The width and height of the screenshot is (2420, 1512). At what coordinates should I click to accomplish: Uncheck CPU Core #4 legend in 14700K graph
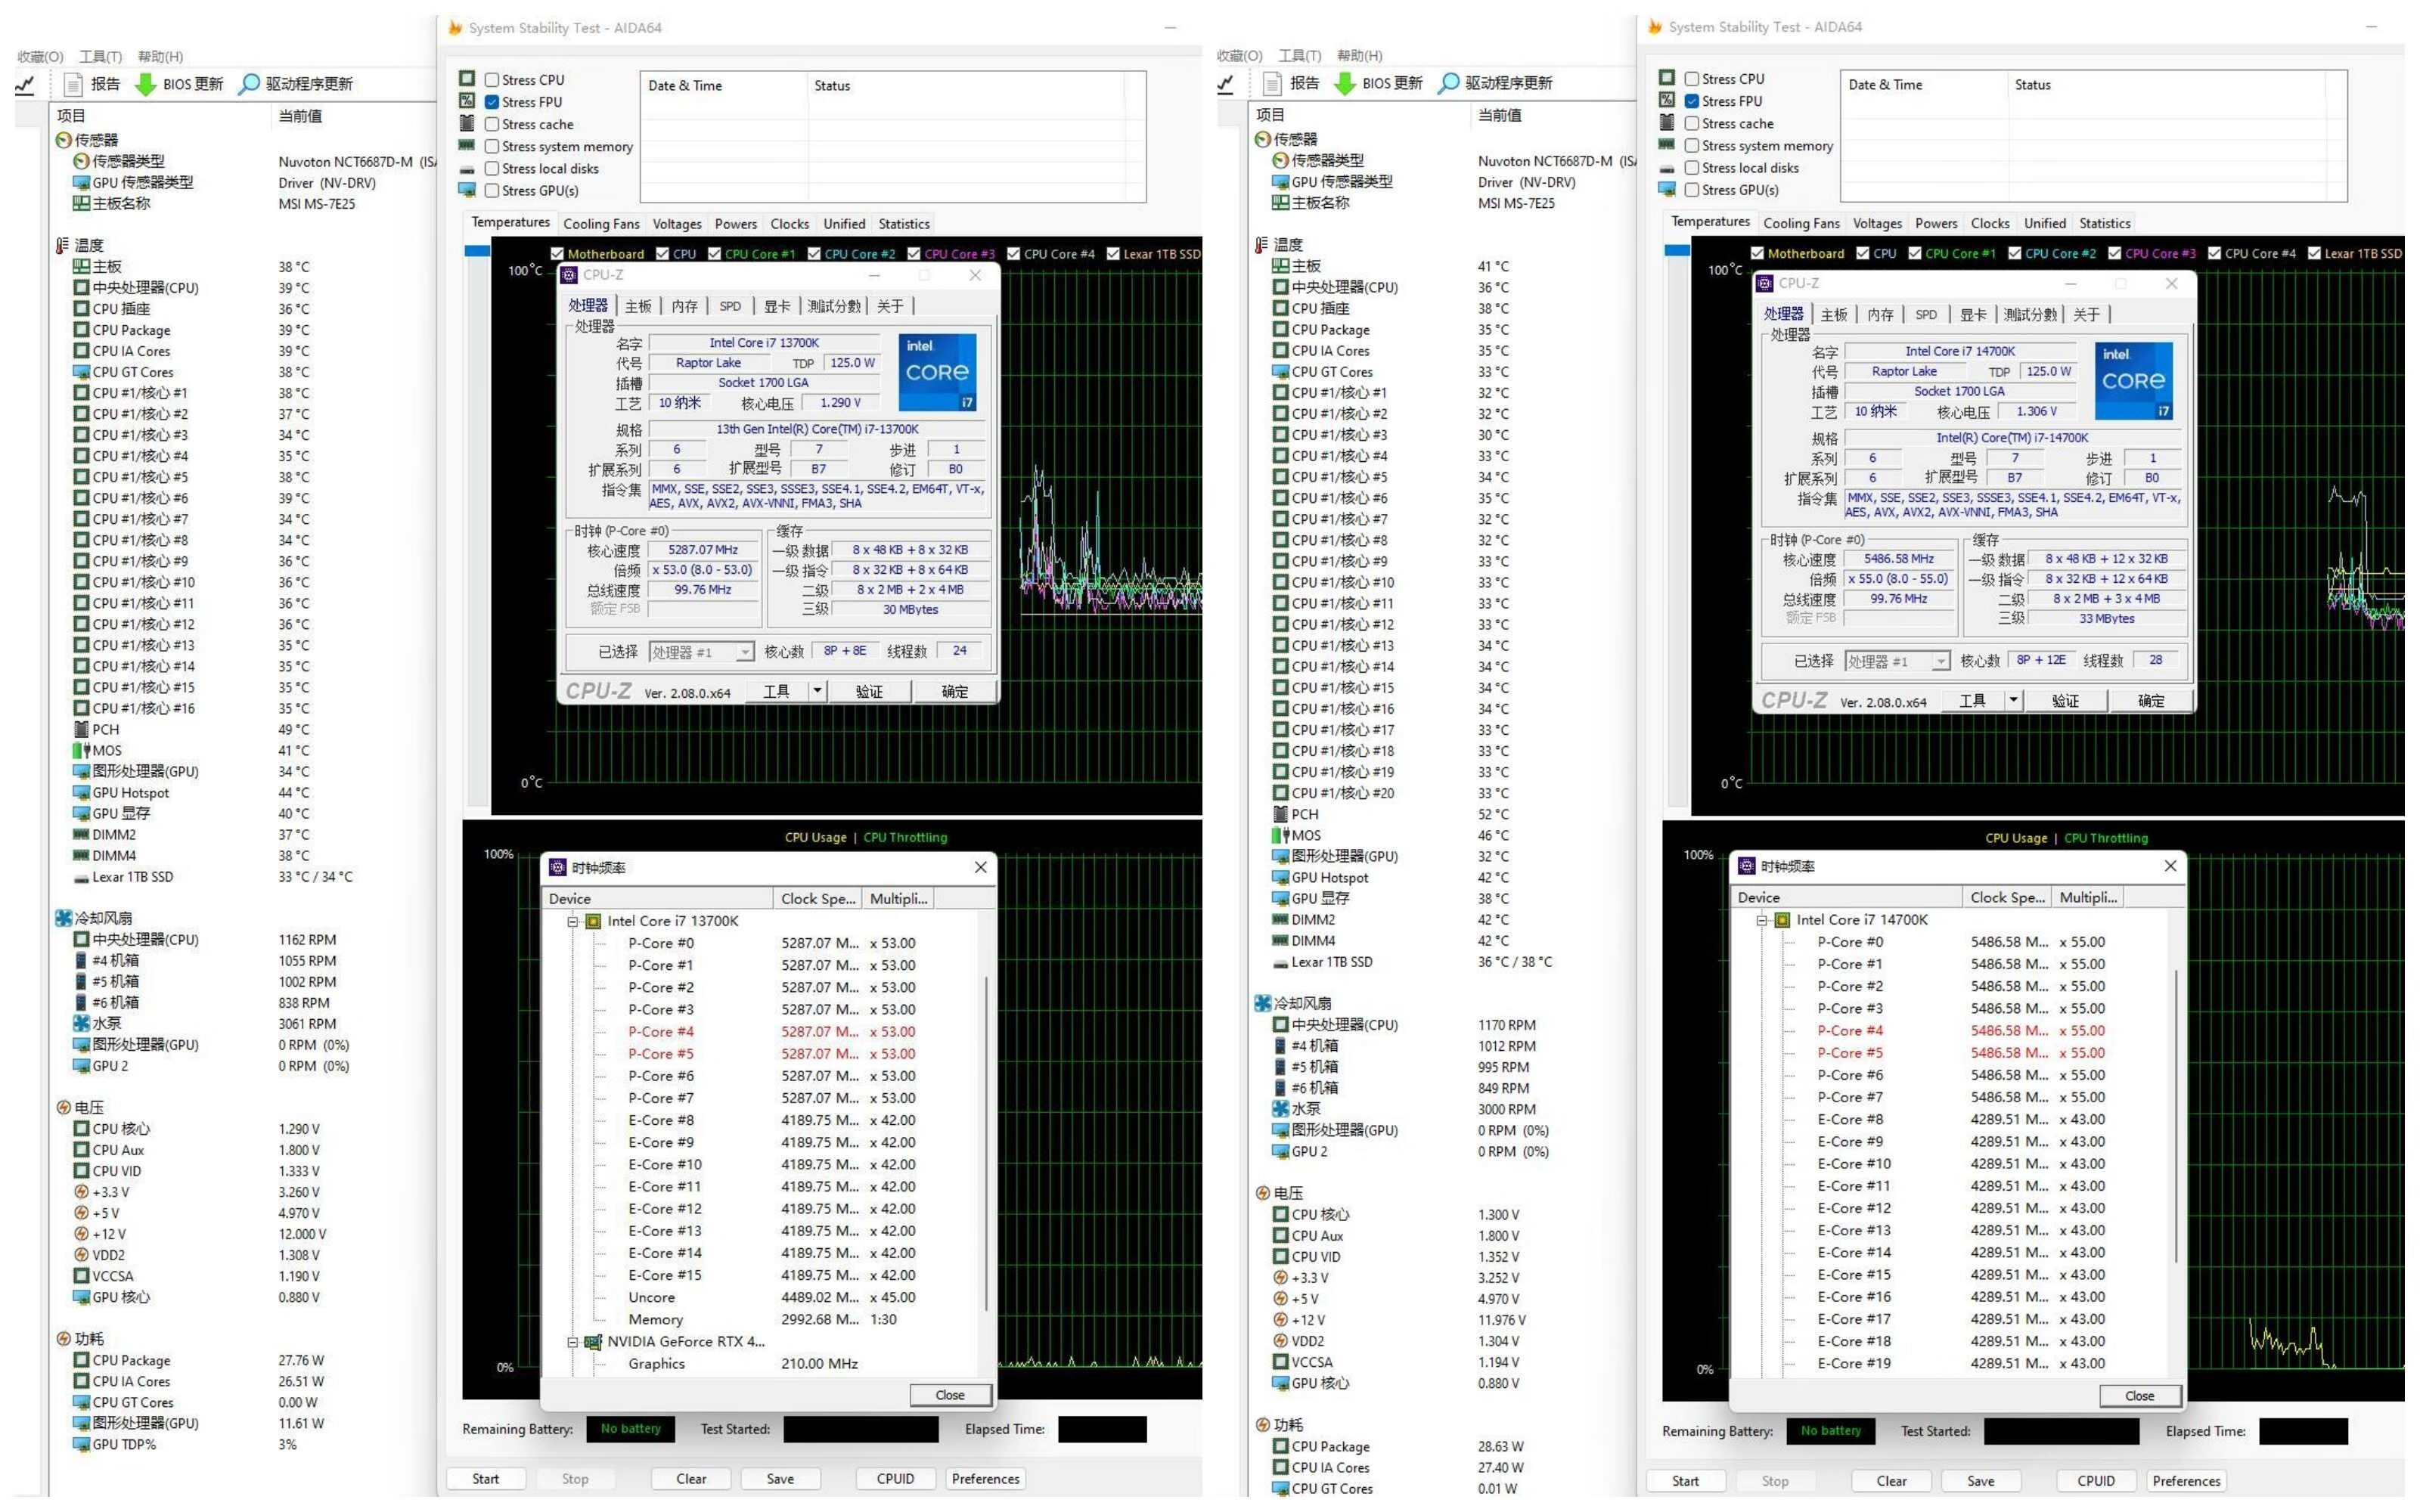point(2214,253)
